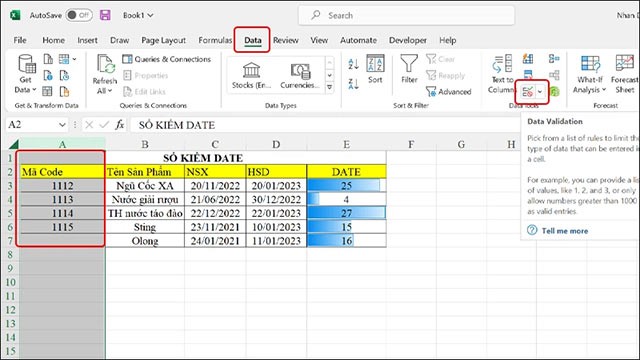
Task: Open the Developer tab
Action: pyautogui.click(x=408, y=40)
